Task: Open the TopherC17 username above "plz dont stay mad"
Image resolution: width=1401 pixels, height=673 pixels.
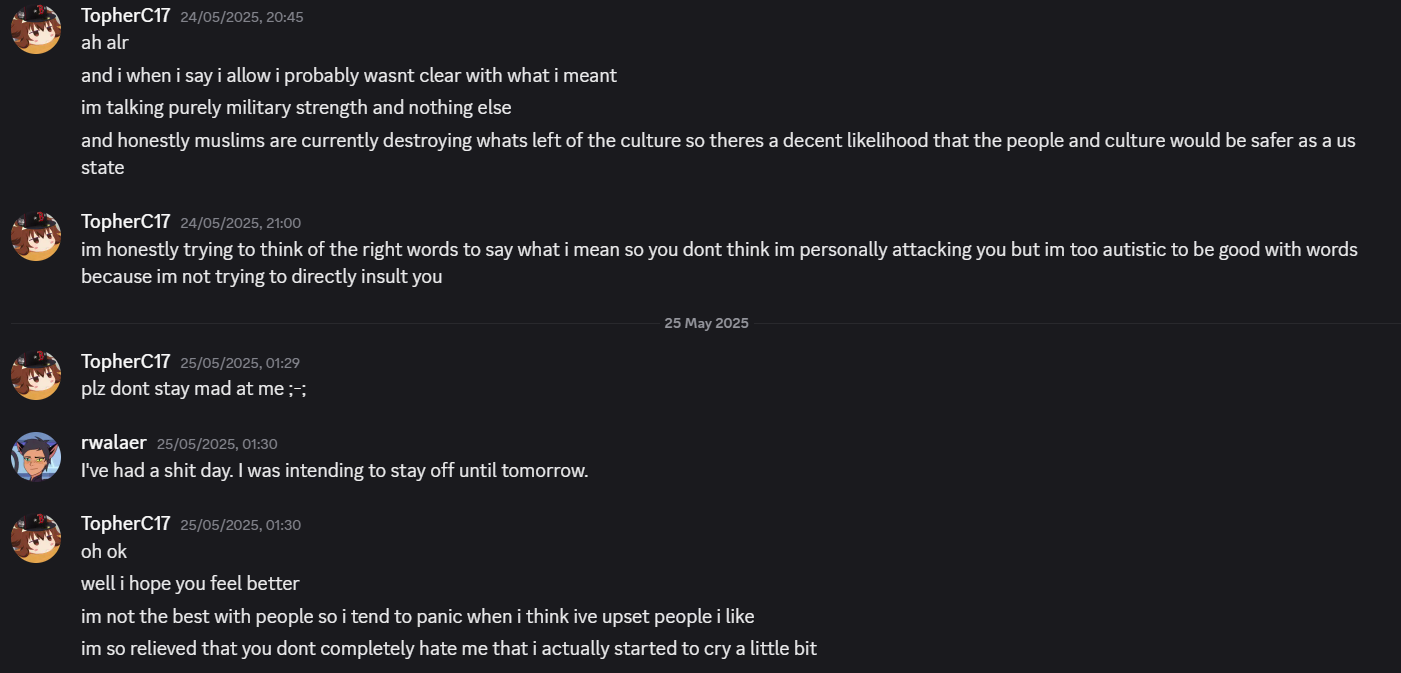Action: point(125,362)
